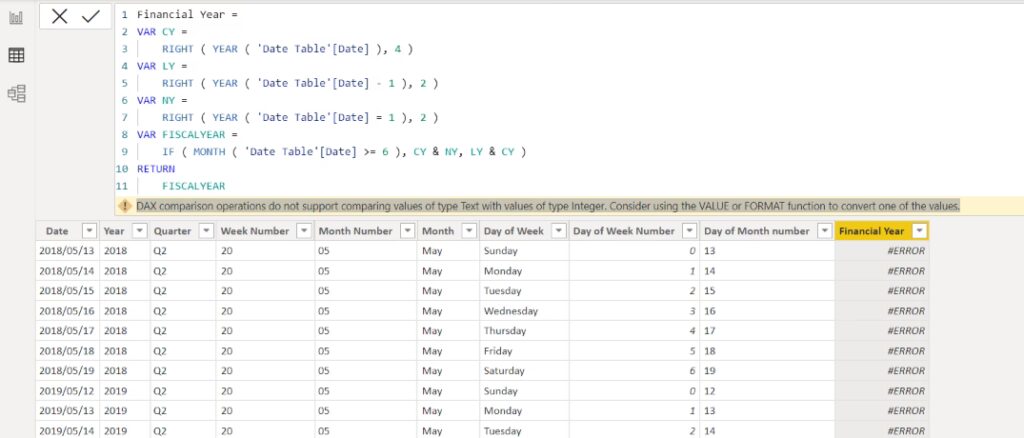The image size is (1024, 438).
Task: Open the Year column filter dropdown
Action: (x=139, y=231)
